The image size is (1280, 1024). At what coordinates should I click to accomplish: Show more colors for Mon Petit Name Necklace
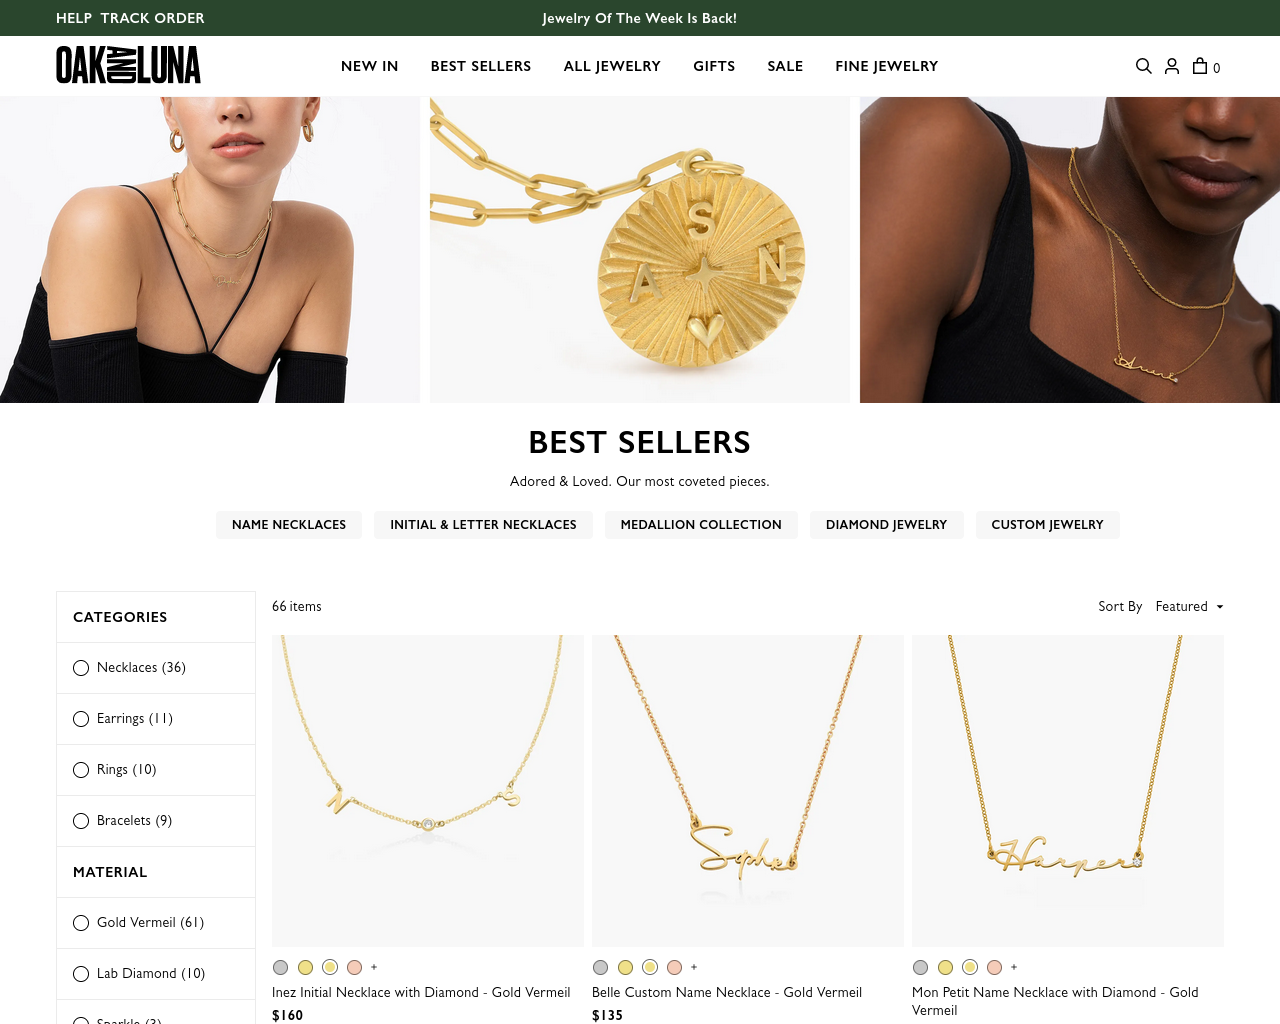[1014, 967]
